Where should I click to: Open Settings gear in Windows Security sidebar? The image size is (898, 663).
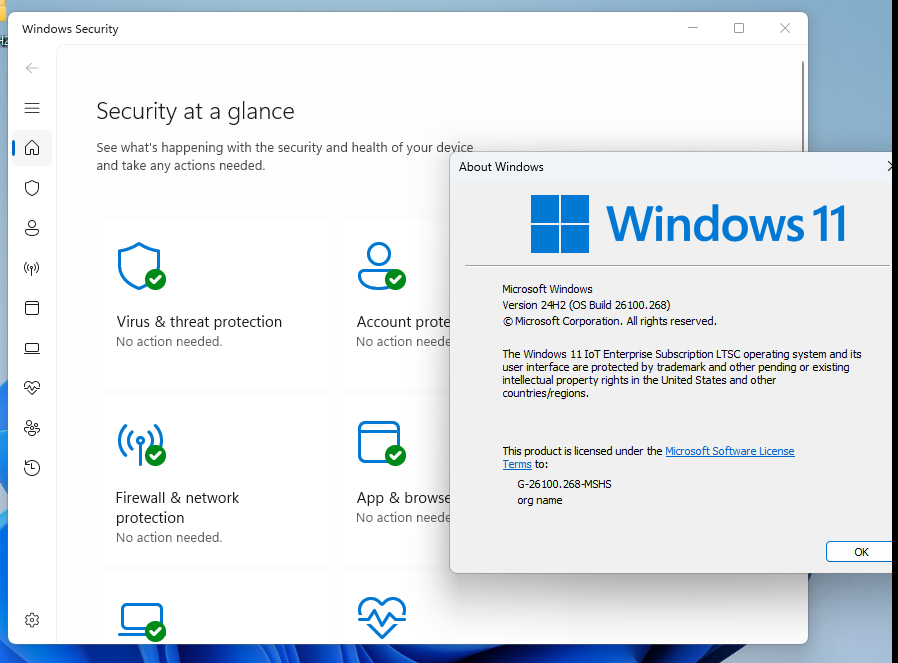click(x=32, y=620)
